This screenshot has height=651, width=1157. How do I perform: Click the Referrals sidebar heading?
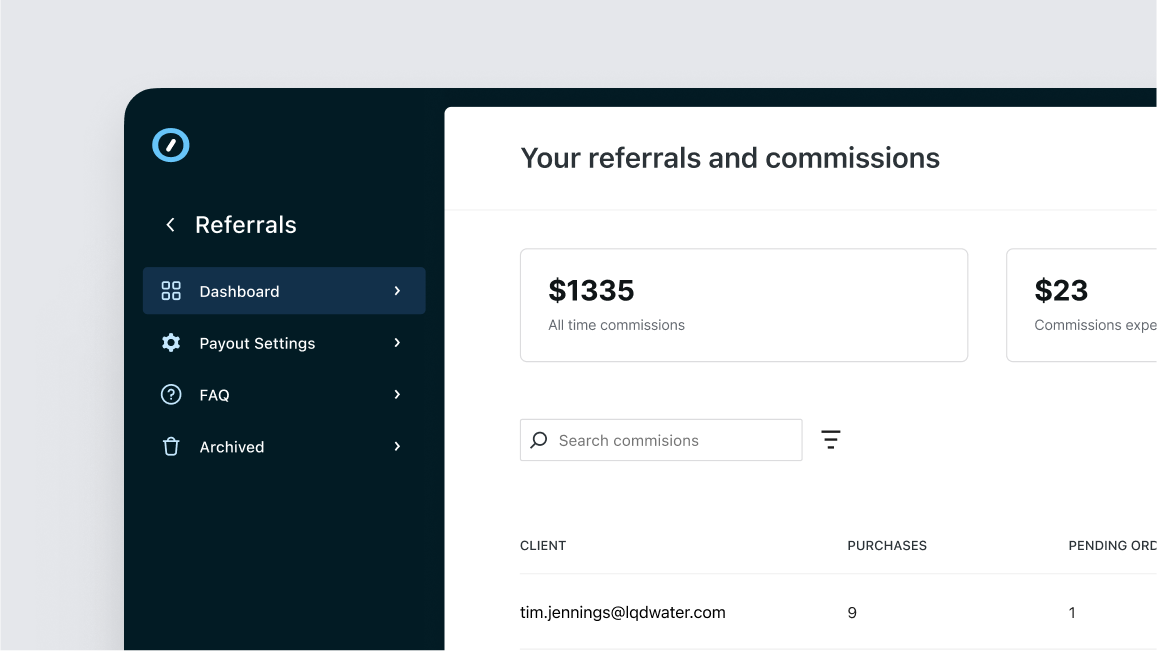[x=246, y=224]
